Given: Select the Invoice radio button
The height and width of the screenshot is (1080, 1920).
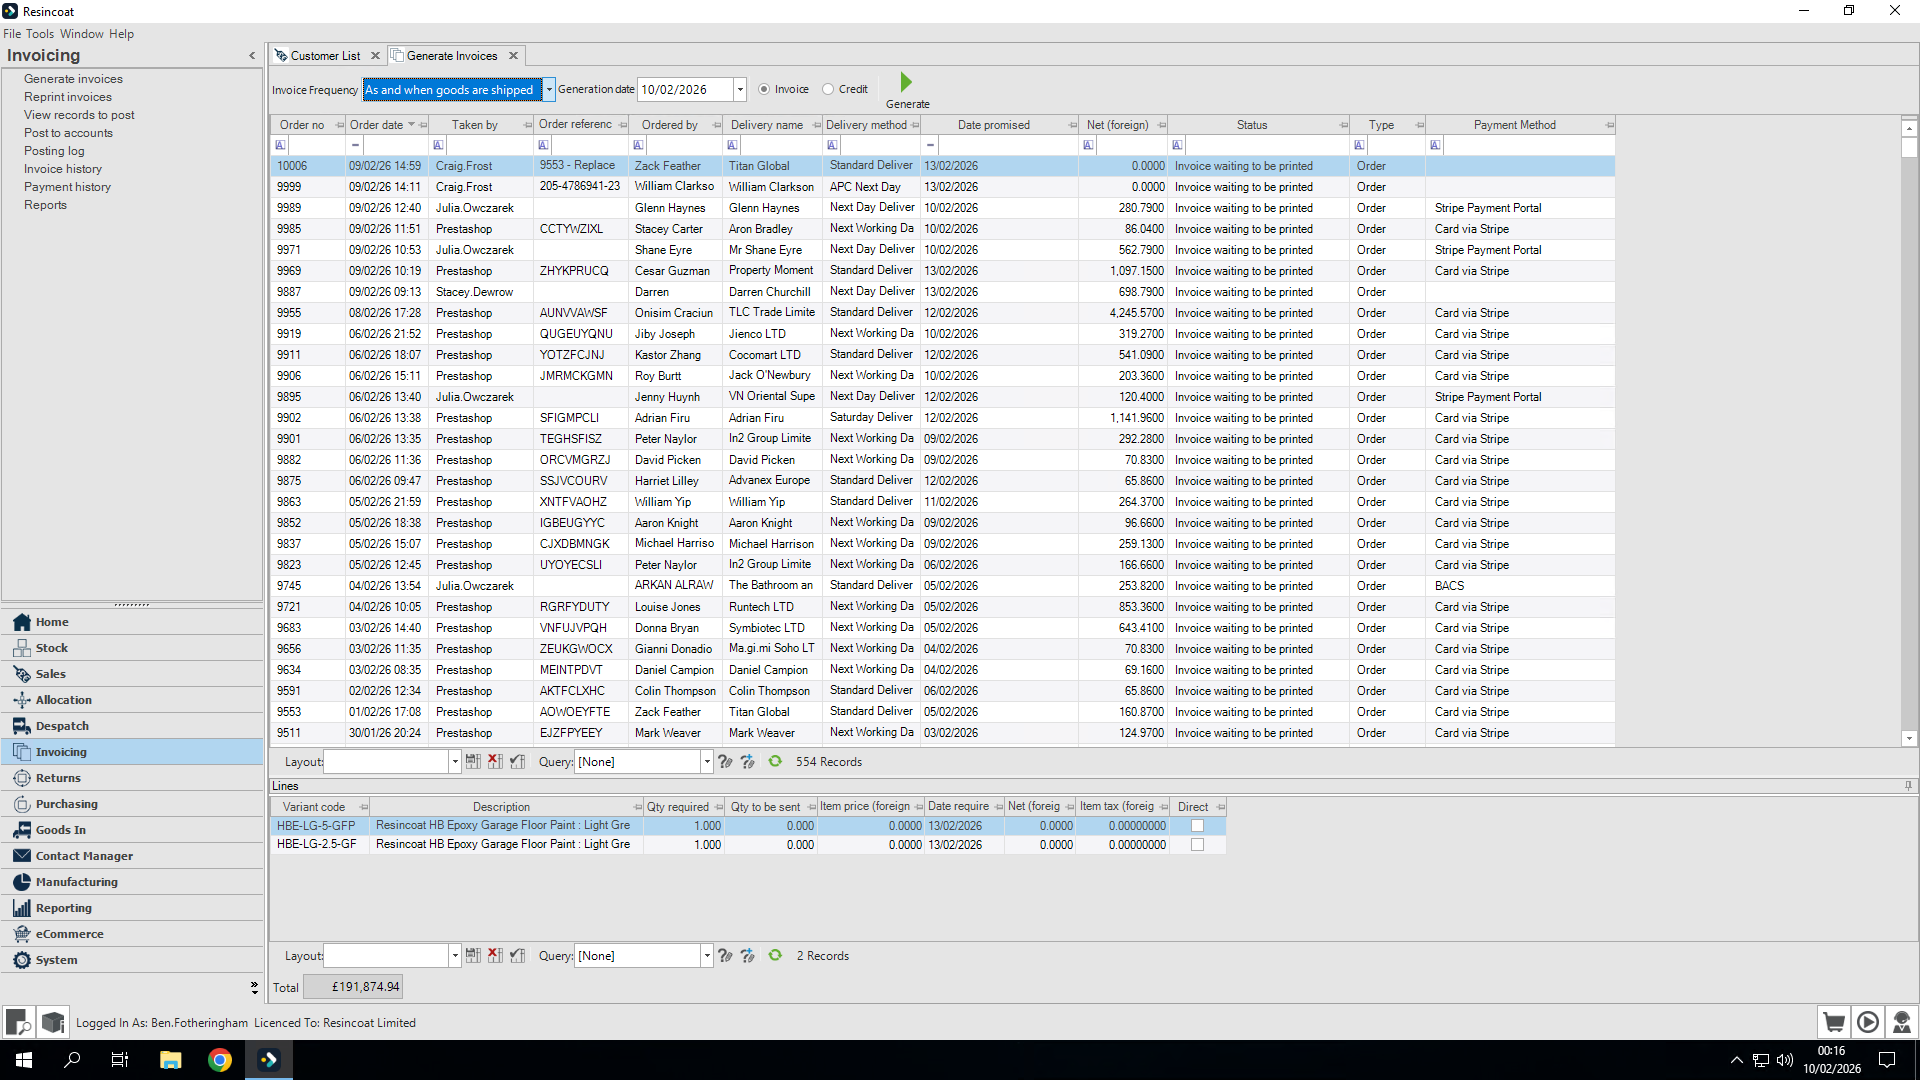Looking at the screenshot, I should 764,89.
